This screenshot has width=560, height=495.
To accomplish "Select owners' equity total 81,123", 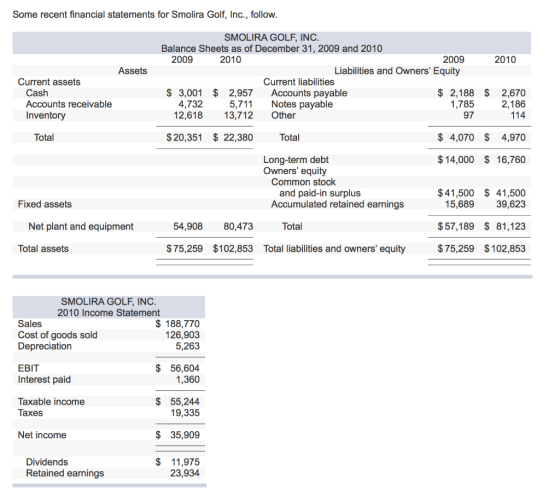I will click(511, 226).
